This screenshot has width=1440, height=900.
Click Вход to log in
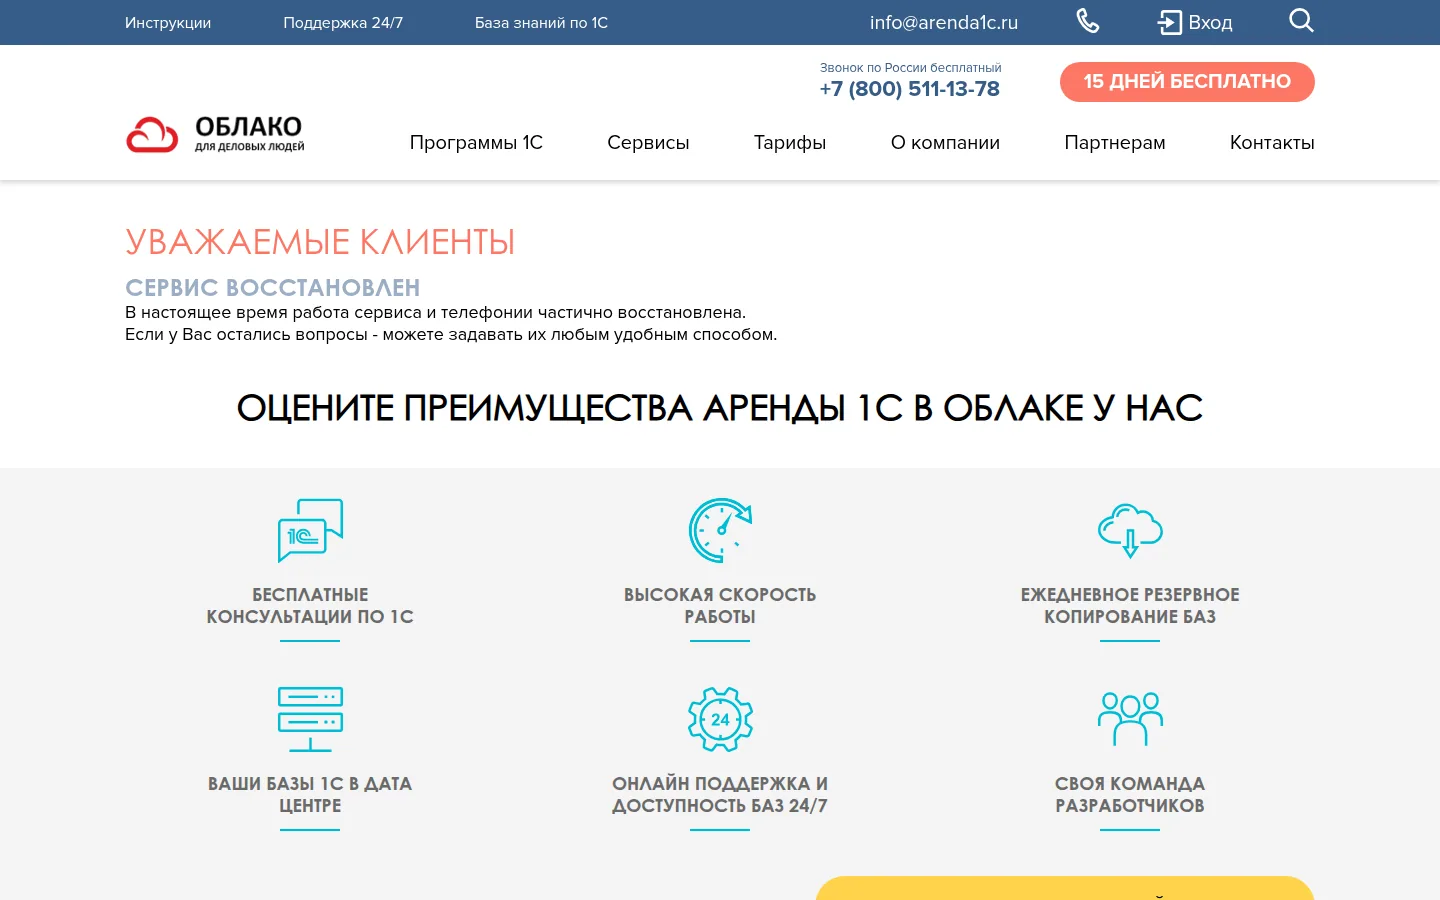point(1210,22)
